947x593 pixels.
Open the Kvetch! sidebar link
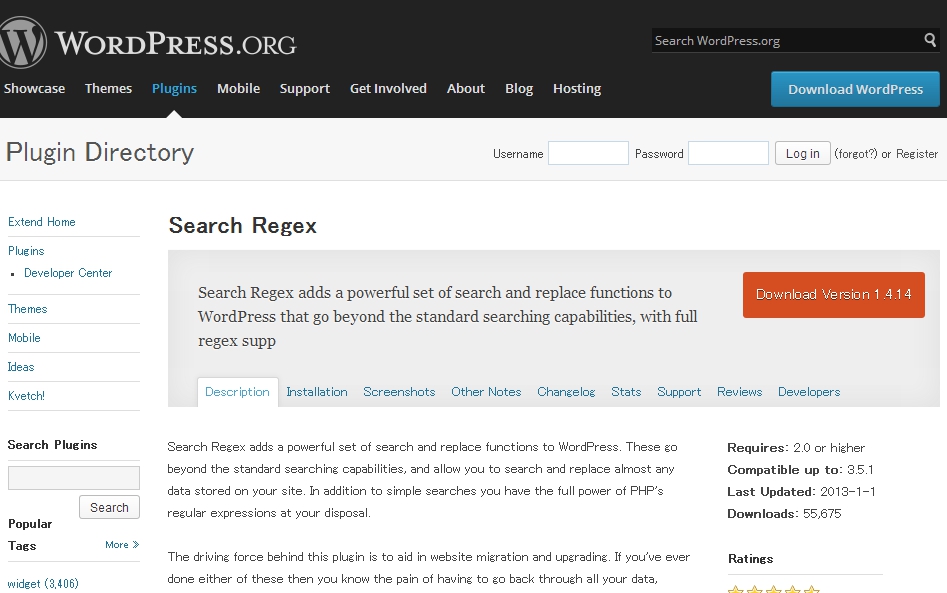(27, 396)
